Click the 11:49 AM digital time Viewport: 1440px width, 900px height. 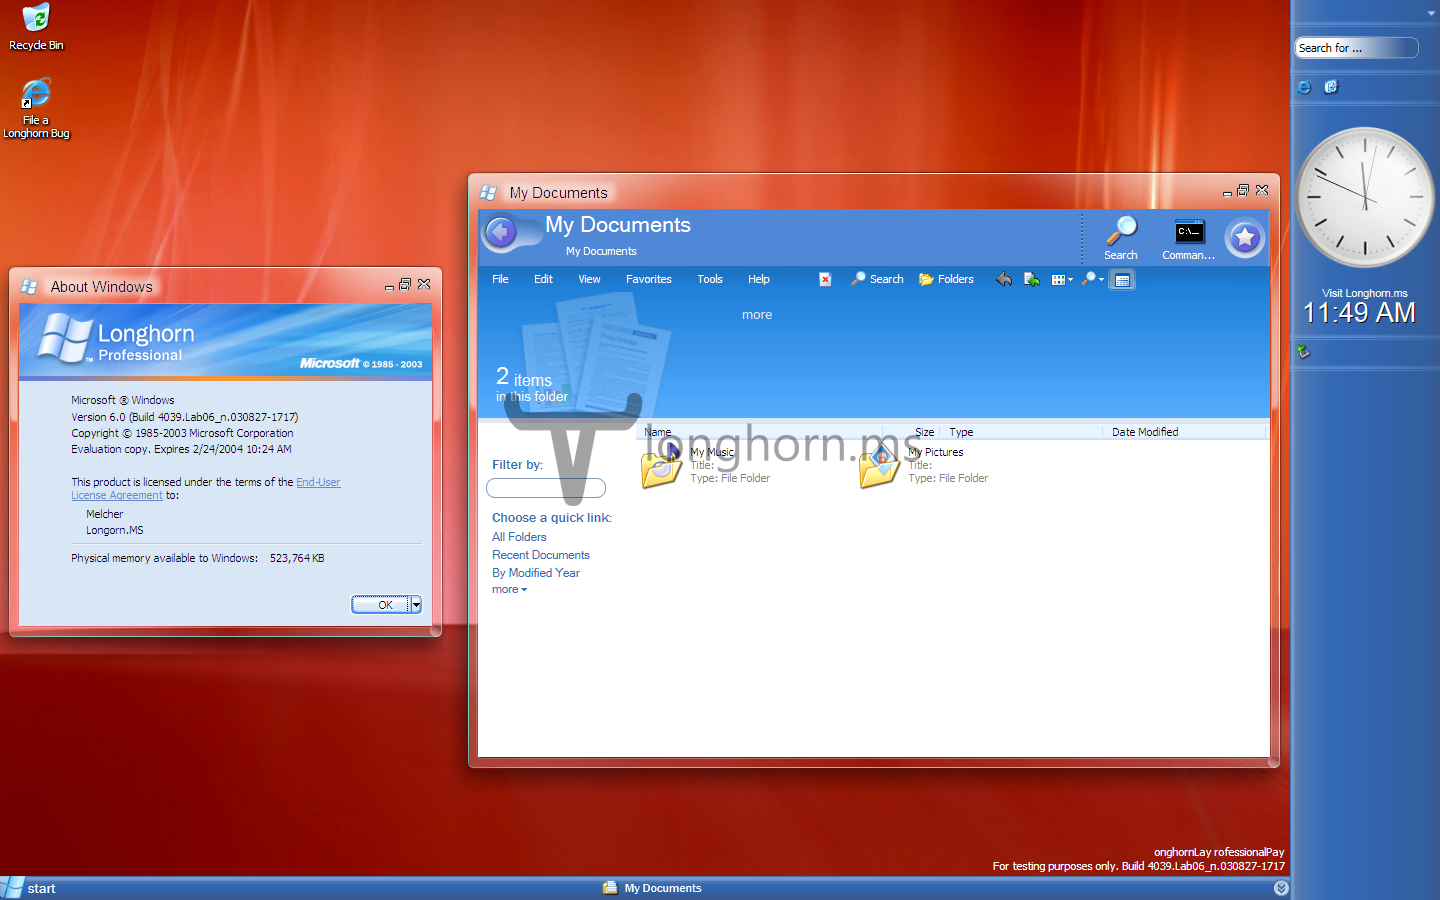click(x=1359, y=313)
